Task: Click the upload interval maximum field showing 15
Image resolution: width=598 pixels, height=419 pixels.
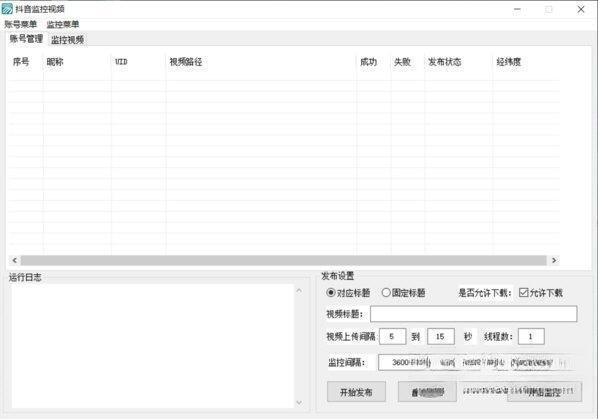Action: coord(440,337)
